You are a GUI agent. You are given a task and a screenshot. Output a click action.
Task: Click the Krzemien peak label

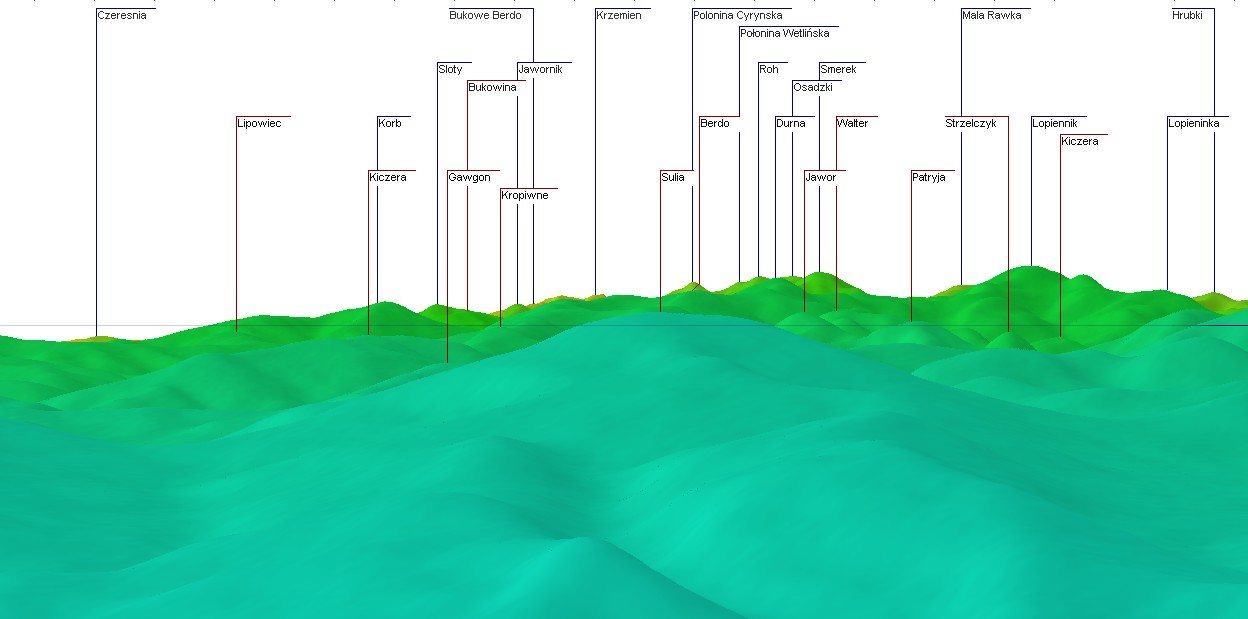[619, 16]
